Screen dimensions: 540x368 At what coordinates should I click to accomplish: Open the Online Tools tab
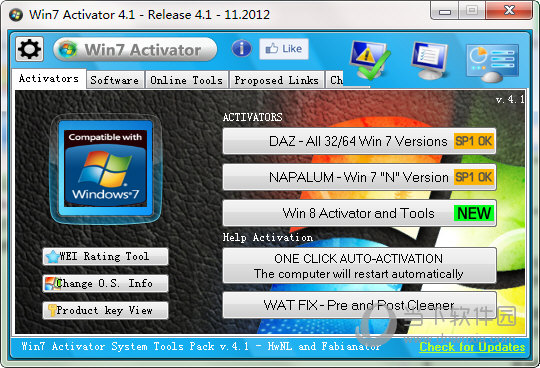pos(187,80)
